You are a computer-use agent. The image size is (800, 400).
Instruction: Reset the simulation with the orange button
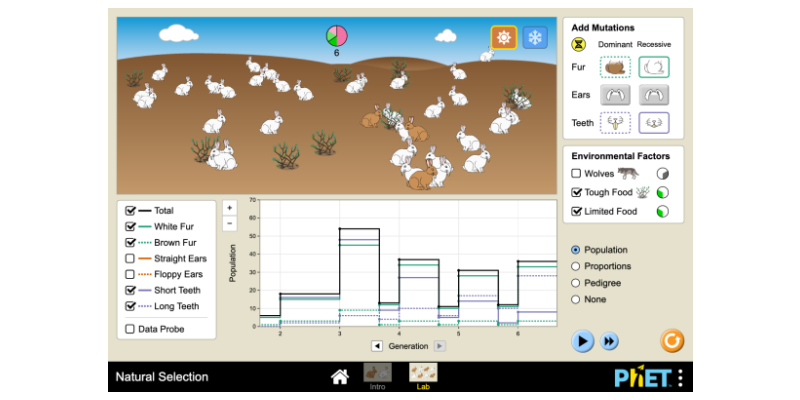point(672,340)
